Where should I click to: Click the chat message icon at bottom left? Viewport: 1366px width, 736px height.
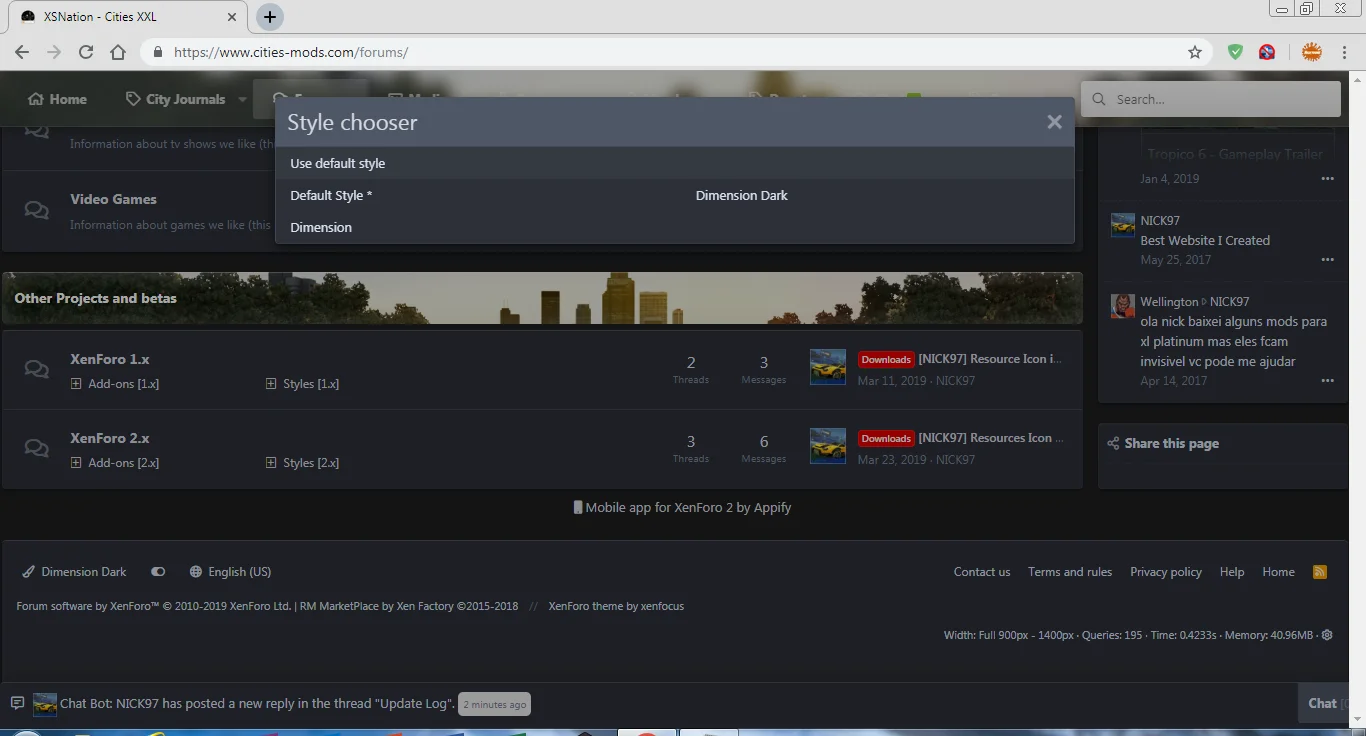[17, 703]
